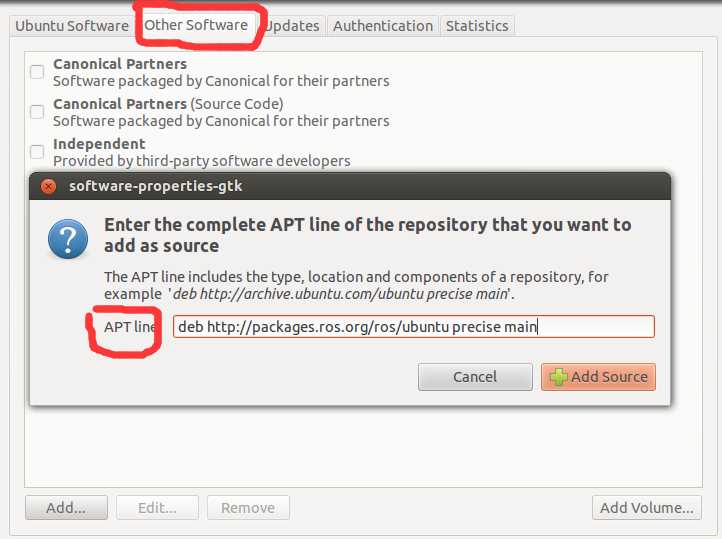The width and height of the screenshot is (722, 539).
Task: Cancel adding the repository
Action: pyautogui.click(x=475, y=377)
